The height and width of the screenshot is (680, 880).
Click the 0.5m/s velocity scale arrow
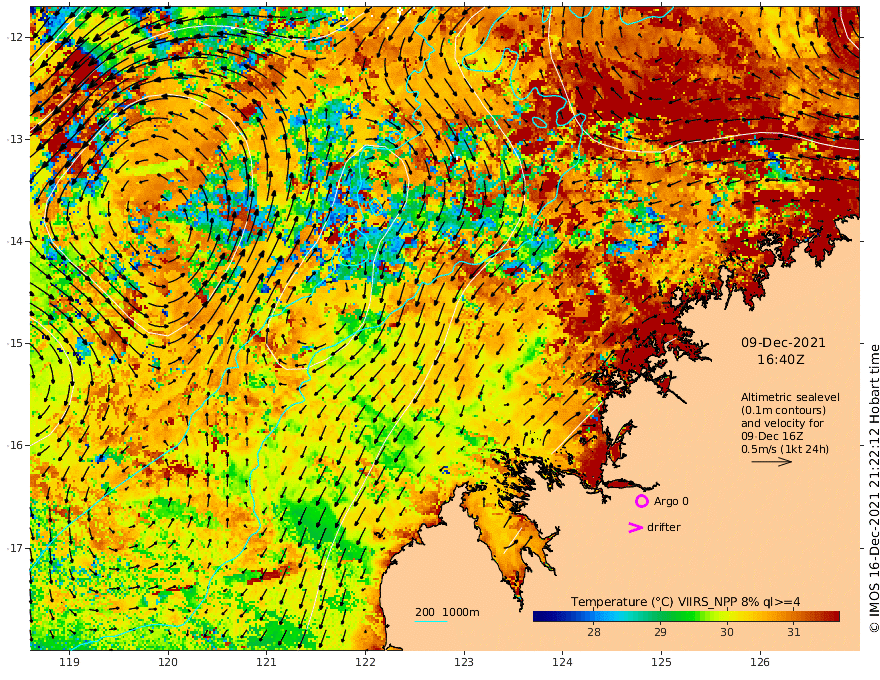point(771,462)
